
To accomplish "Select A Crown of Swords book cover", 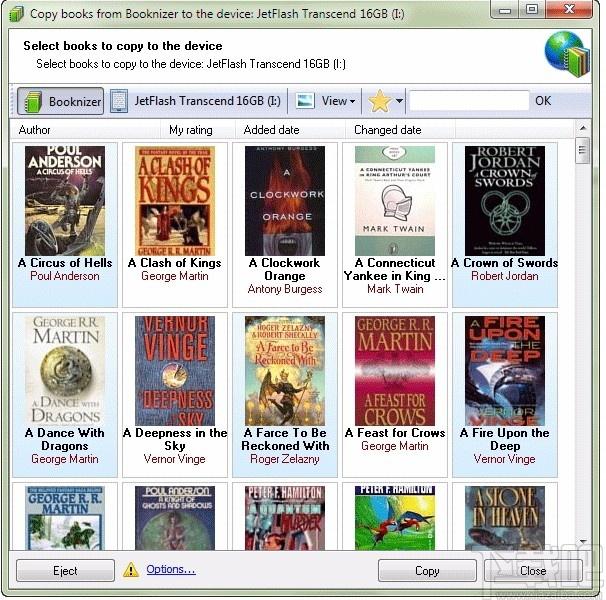I will [x=505, y=201].
